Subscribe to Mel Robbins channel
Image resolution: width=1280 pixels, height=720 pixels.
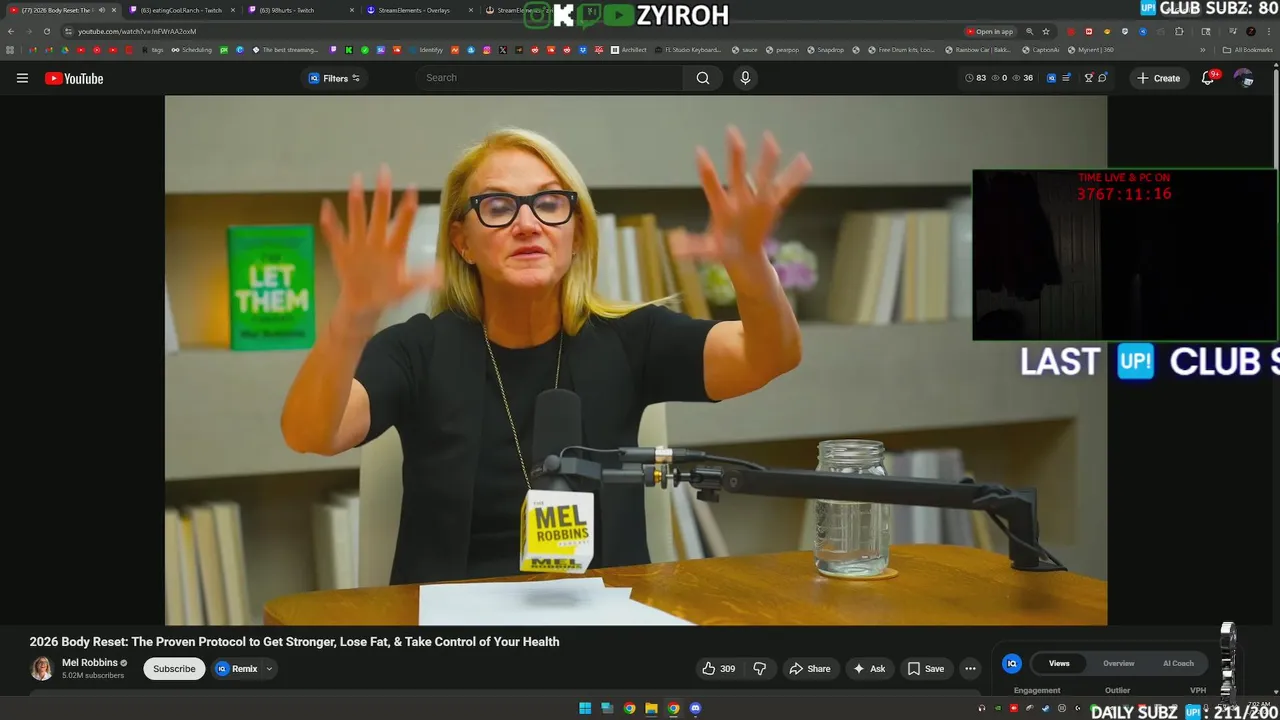tap(174, 669)
